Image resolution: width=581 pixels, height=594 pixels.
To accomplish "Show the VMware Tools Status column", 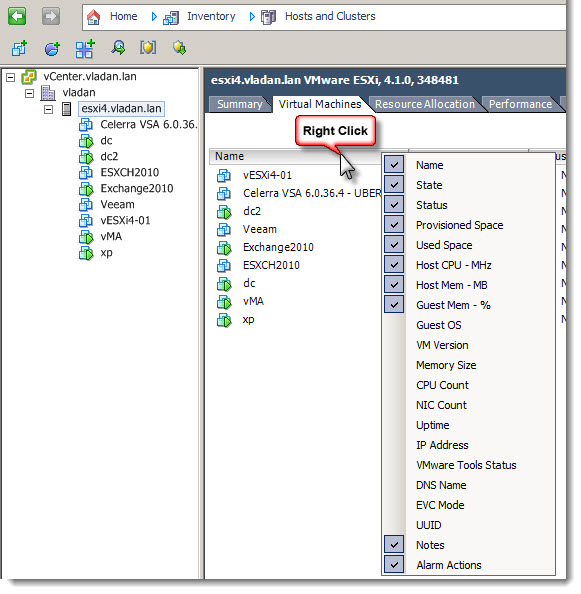I will pyautogui.click(x=466, y=465).
